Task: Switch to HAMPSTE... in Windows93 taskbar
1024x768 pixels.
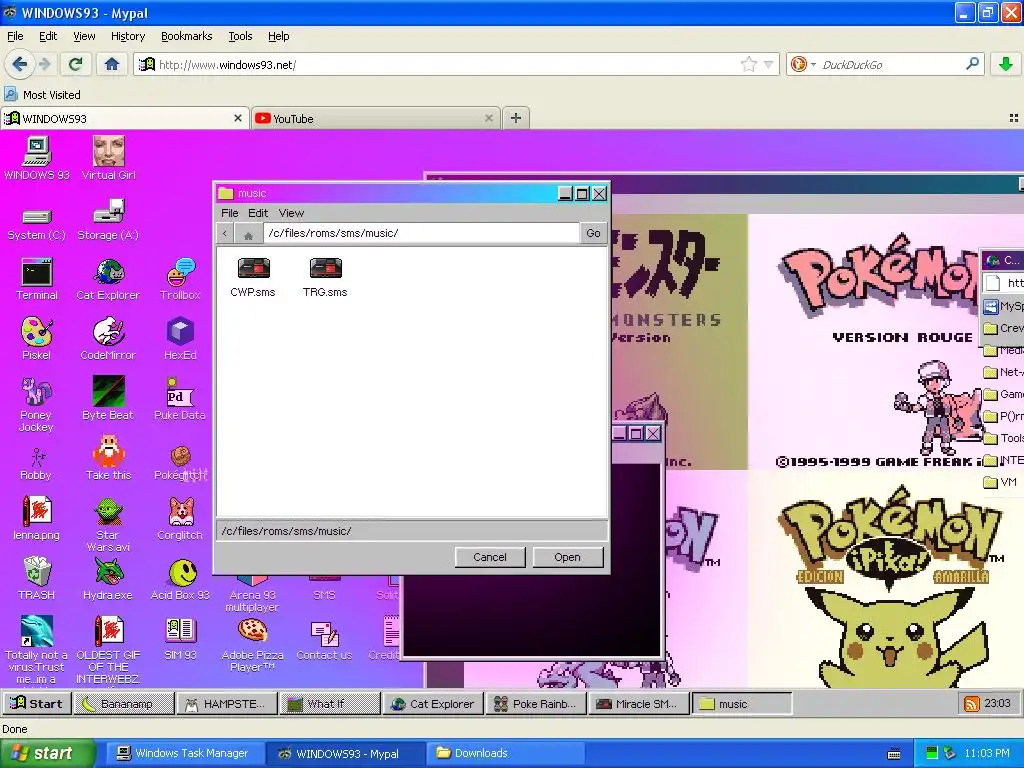Action: 227,704
